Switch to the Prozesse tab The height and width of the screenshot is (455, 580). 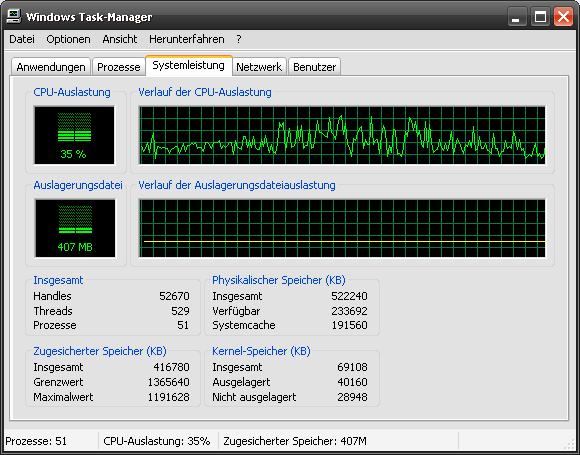point(119,67)
